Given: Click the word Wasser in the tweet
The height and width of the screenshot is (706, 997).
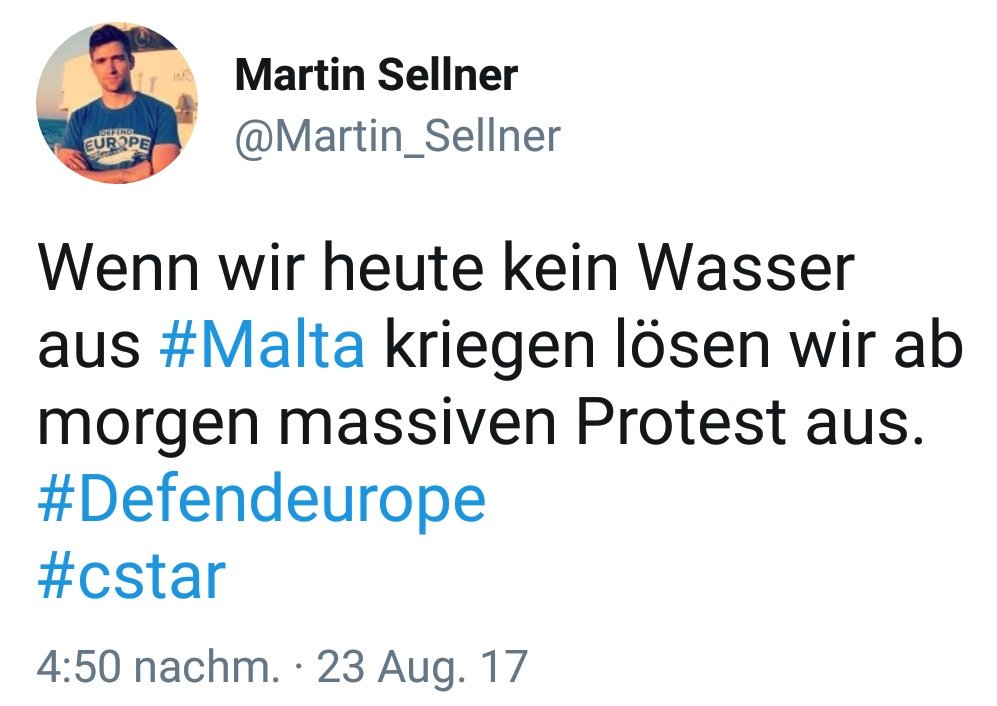Looking at the screenshot, I should (x=746, y=268).
